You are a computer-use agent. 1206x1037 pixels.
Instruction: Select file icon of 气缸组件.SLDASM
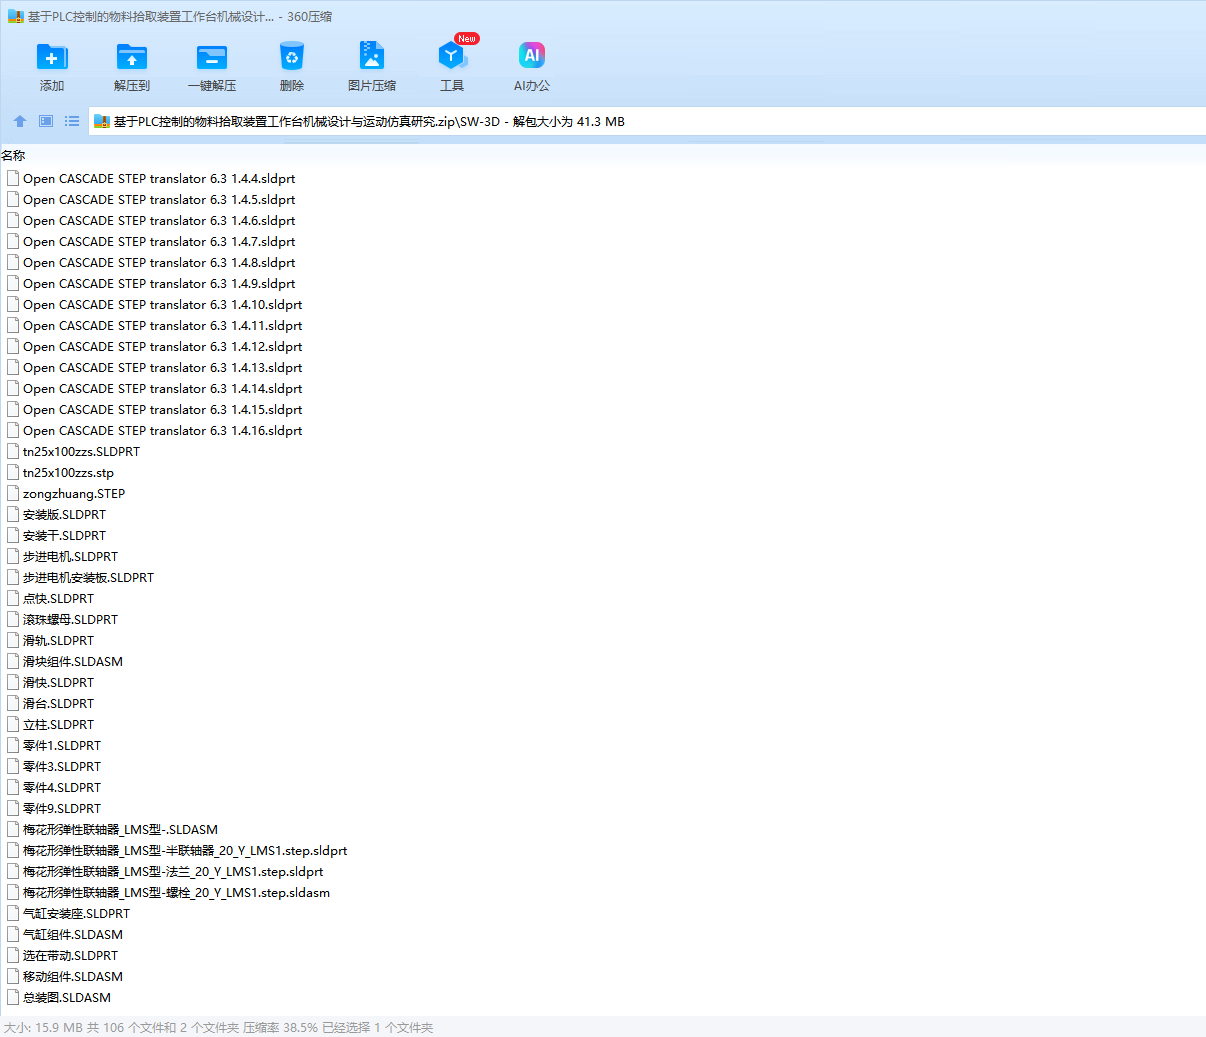(x=13, y=934)
